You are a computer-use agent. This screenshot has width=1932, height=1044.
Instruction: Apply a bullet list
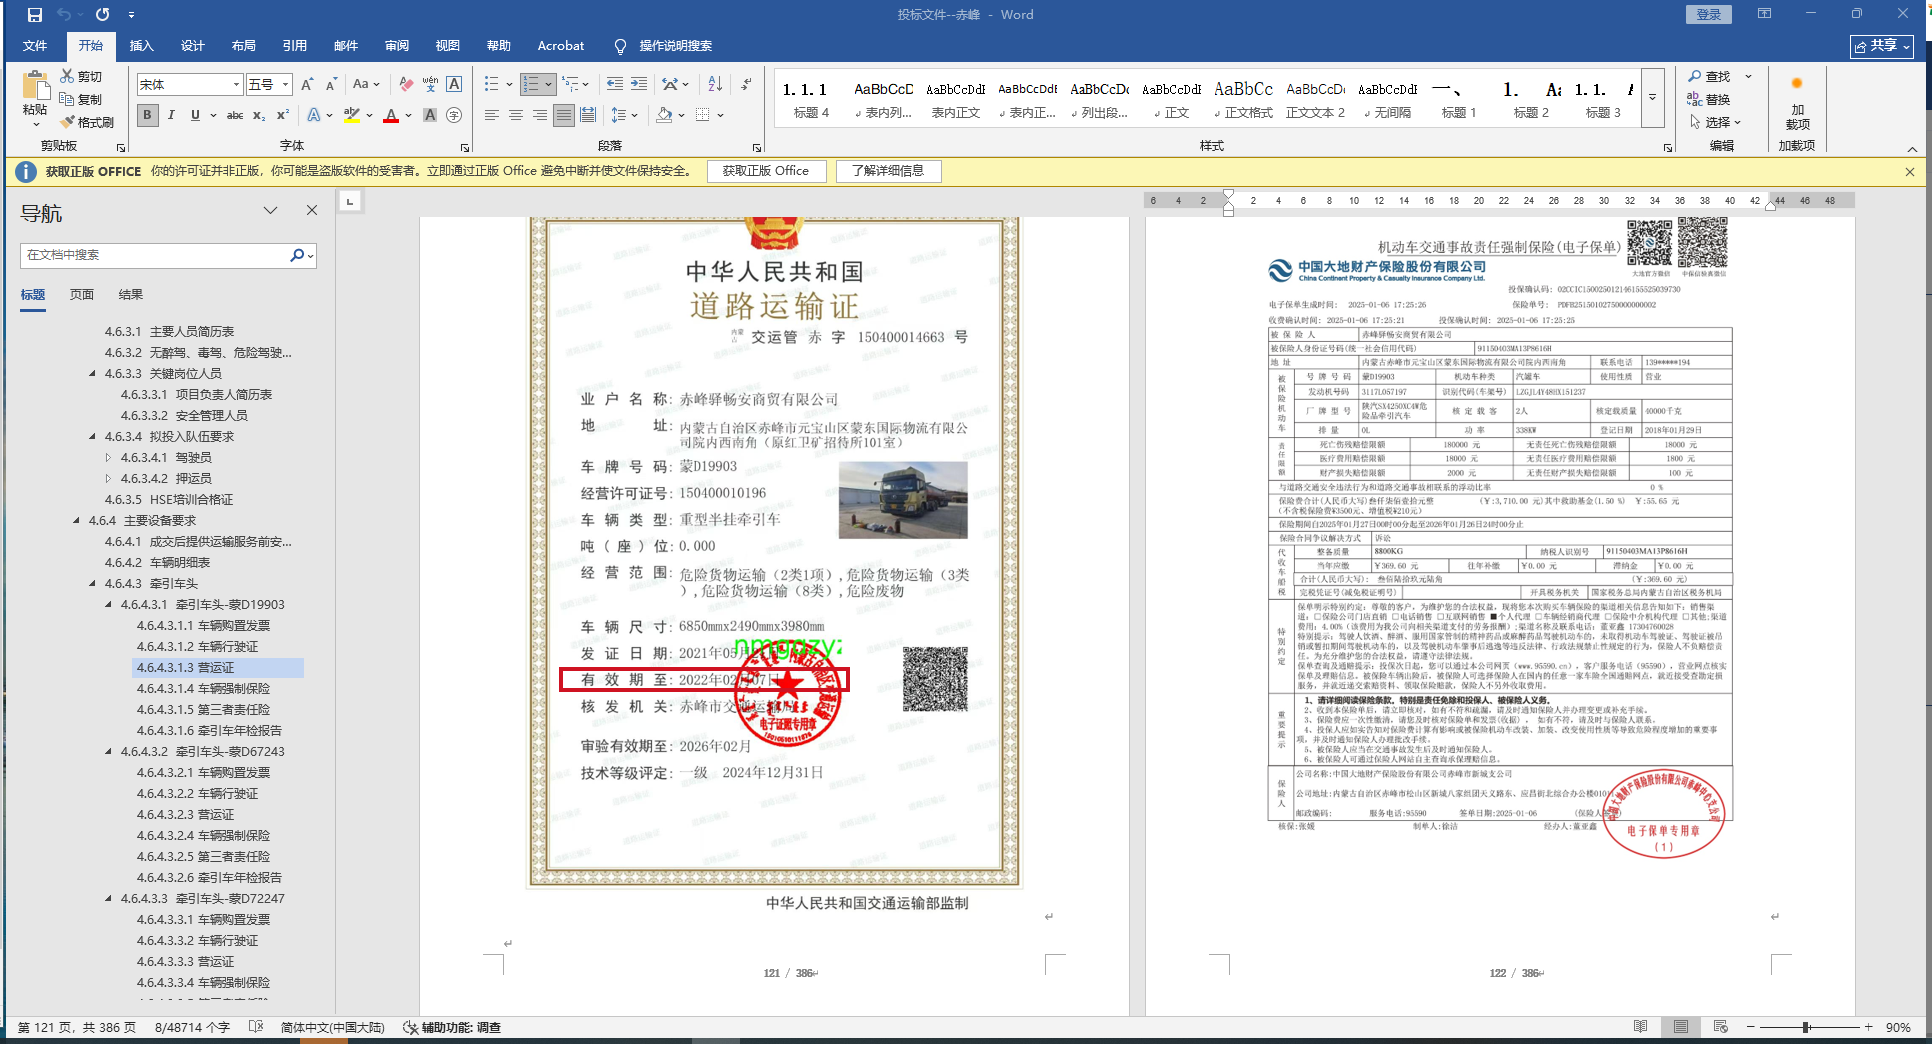click(x=491, y=84)
